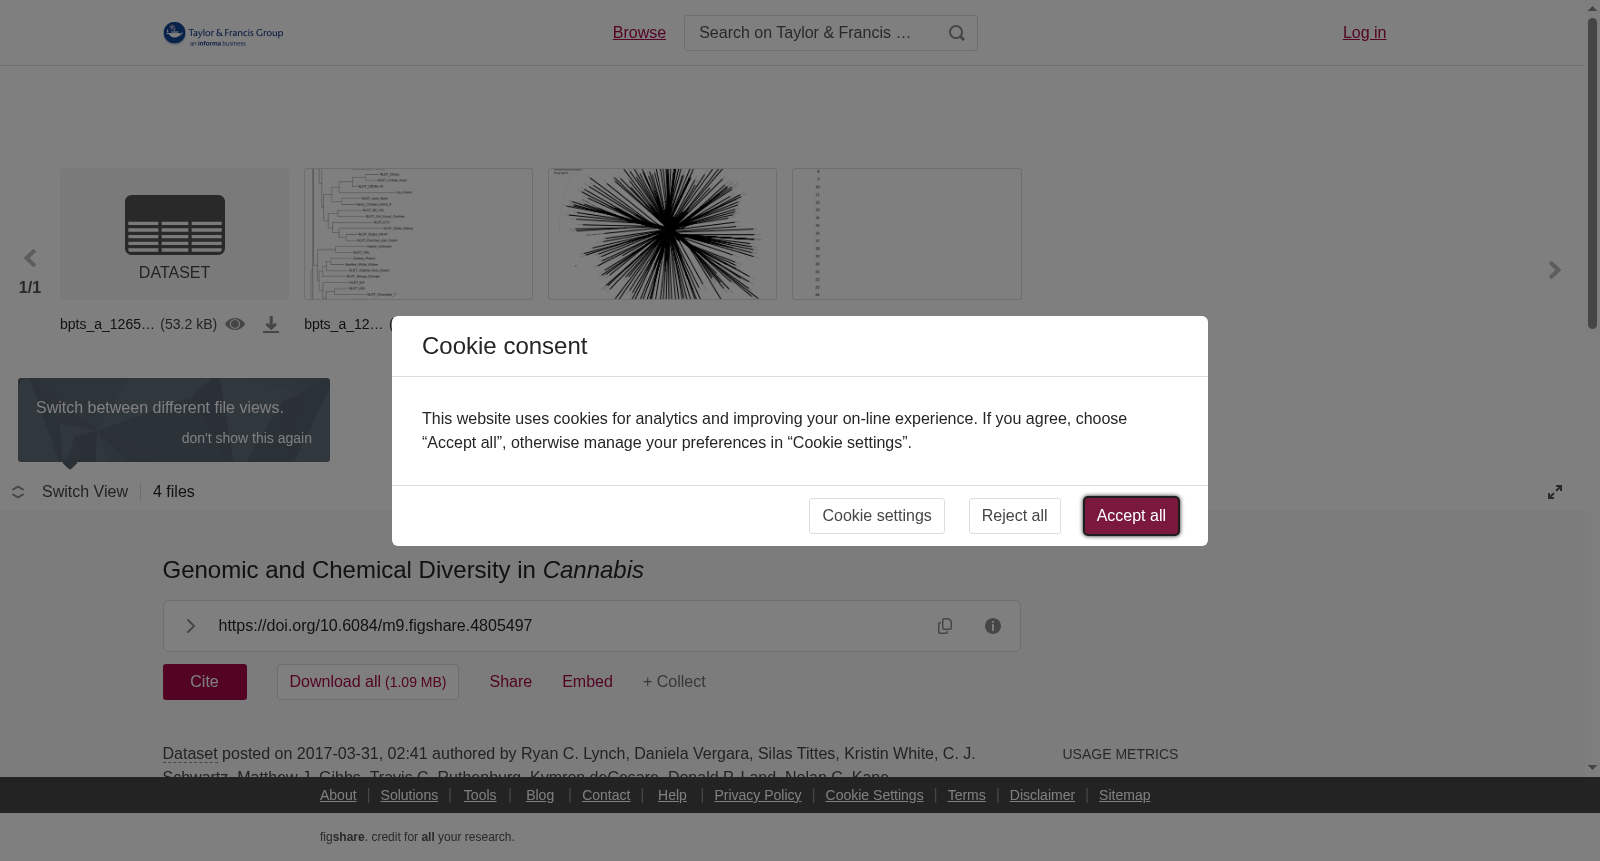Dismiss tooltip with don't show this again
Screen dimensions: 1600x861
click(x=247, y=438)
